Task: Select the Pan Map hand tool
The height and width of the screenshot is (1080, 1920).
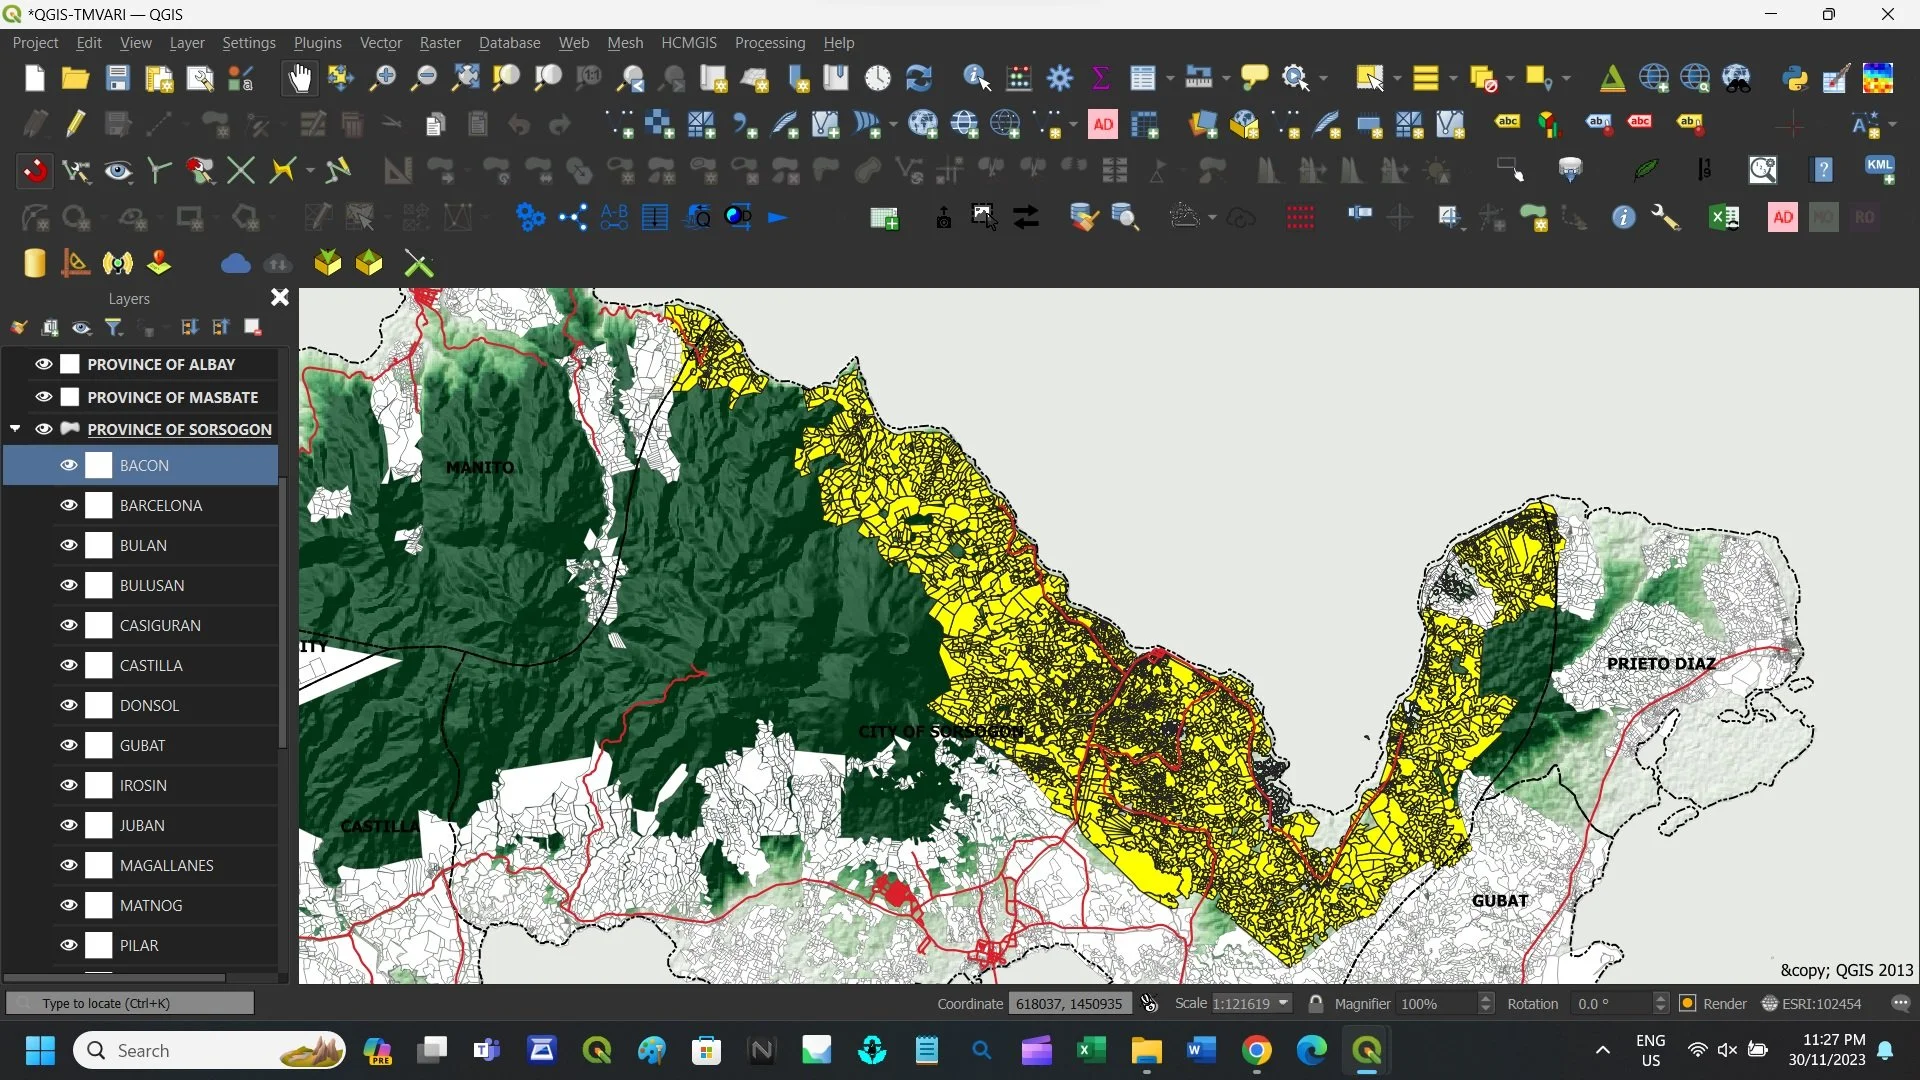Action: [299, 78]
